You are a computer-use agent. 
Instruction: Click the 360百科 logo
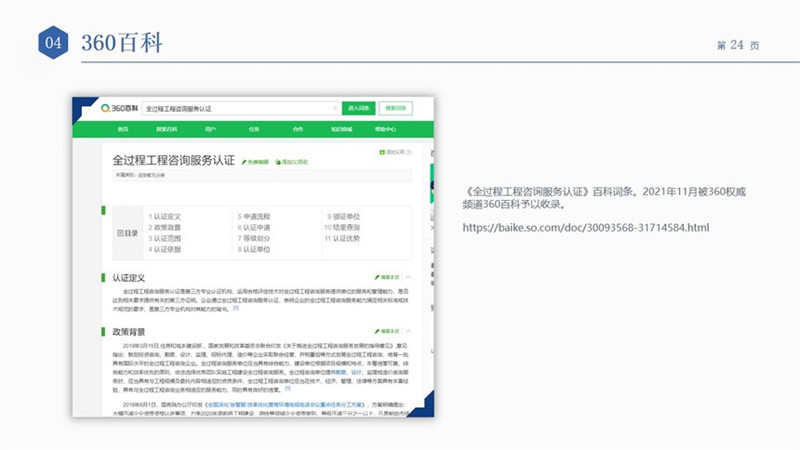click(119, 108)
